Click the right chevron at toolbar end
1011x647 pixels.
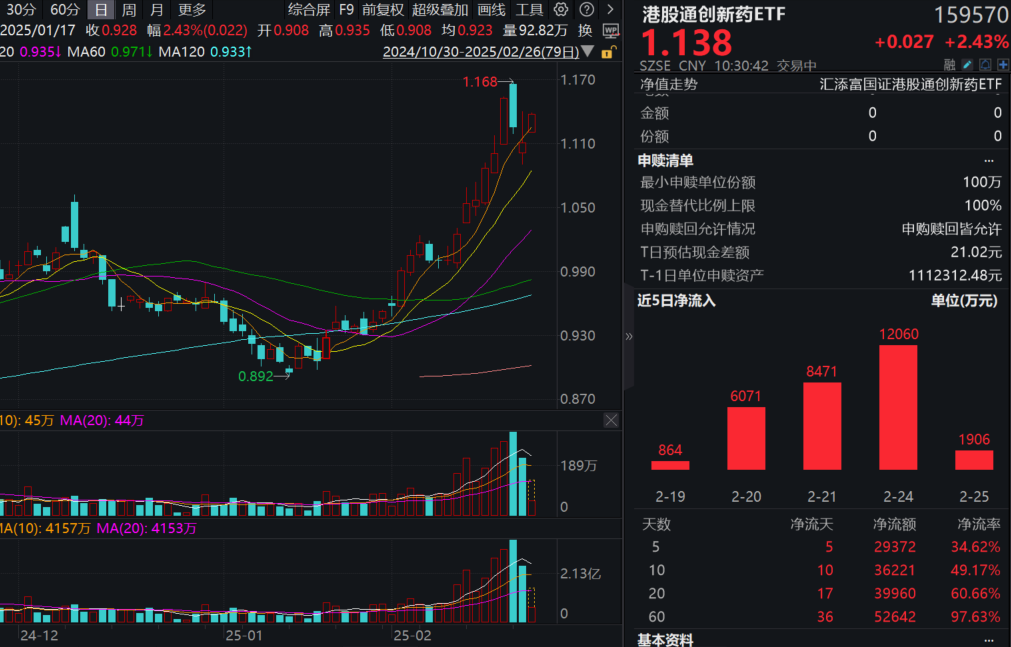point(608,9)
